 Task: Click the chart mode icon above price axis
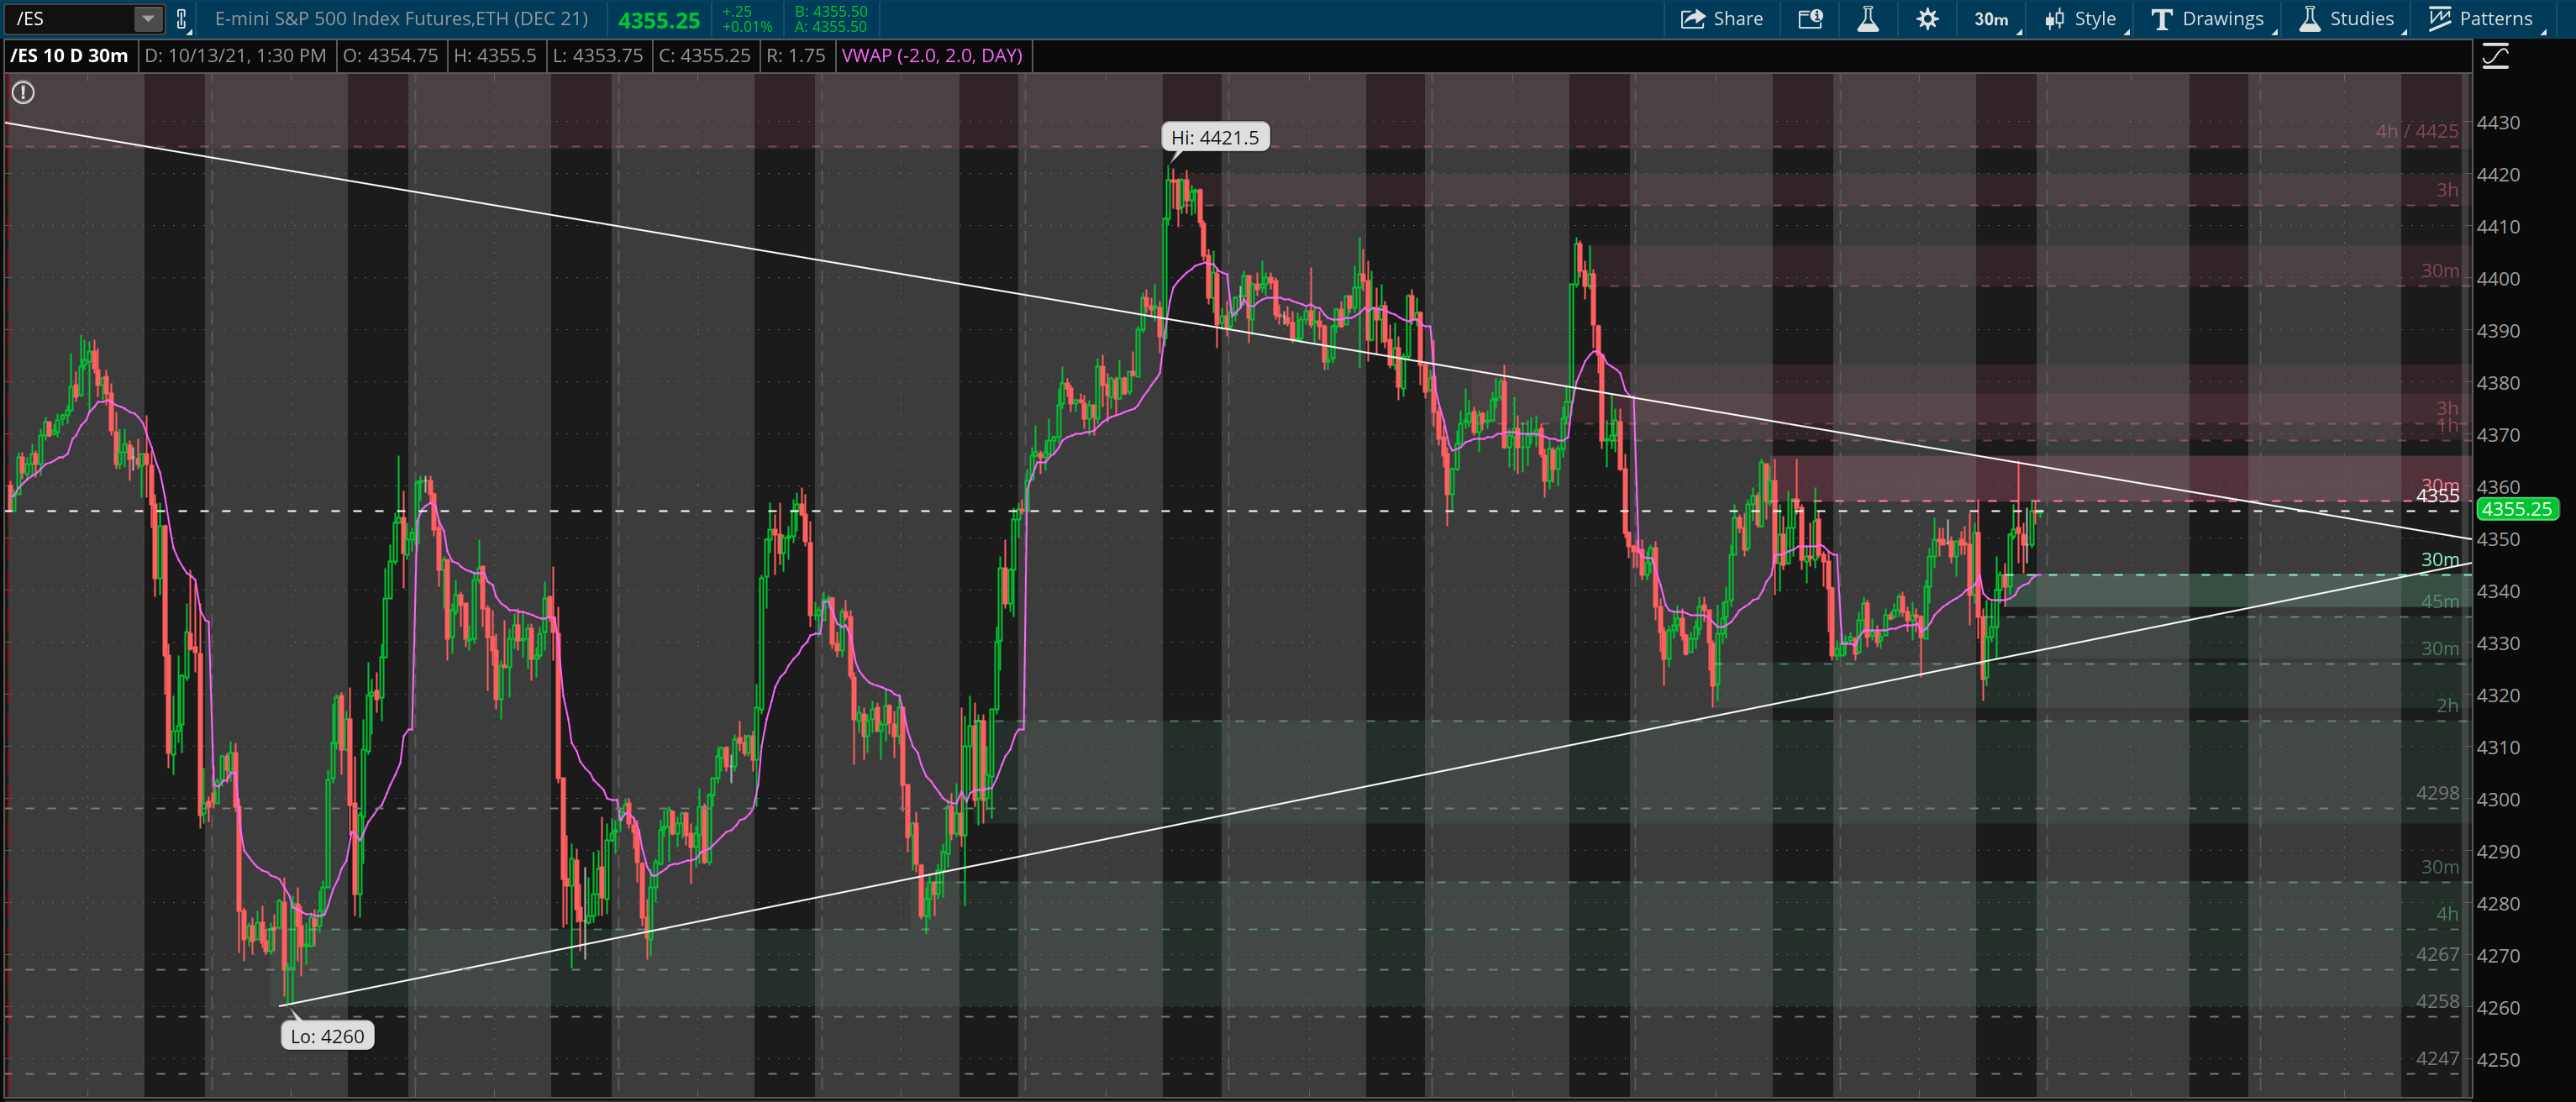2495,56
